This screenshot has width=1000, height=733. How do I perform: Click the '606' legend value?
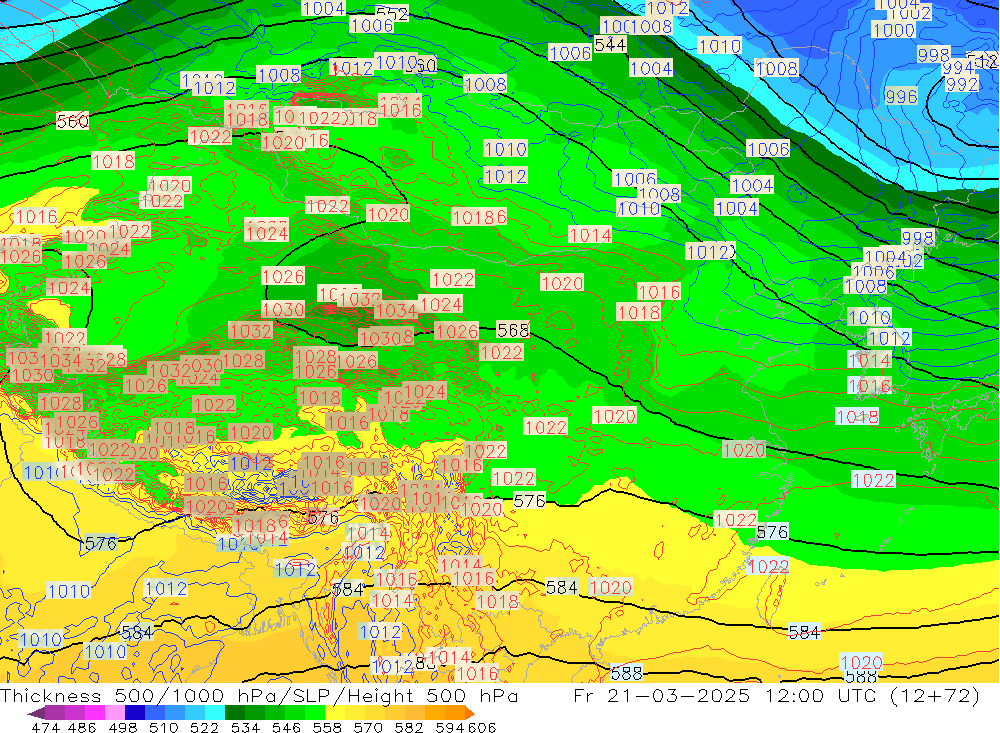tap(482, 727)
